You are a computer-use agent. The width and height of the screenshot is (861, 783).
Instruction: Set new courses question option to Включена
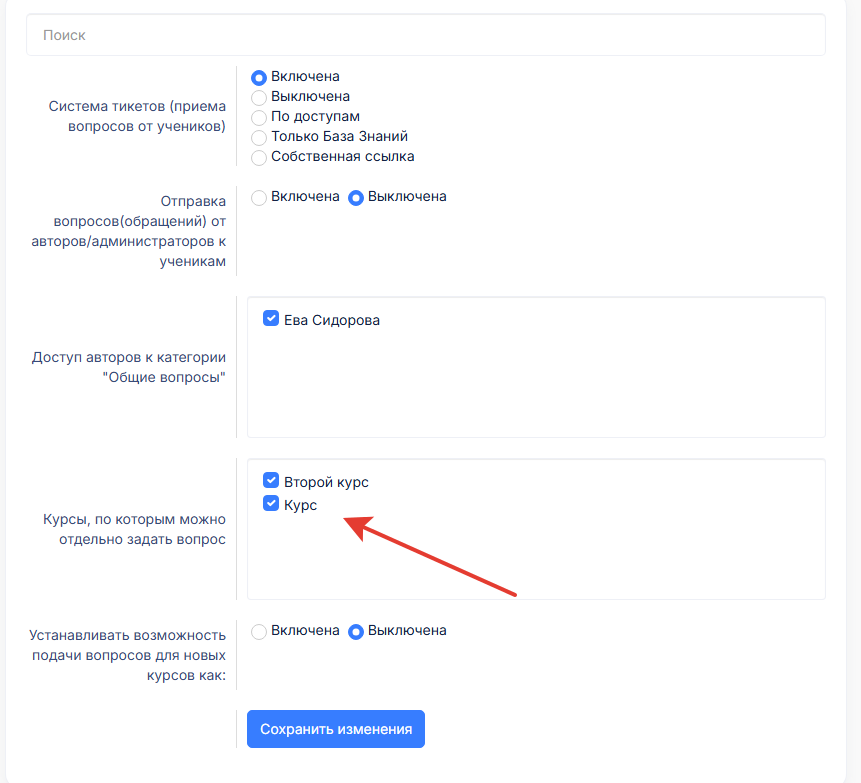click(259, 631)
